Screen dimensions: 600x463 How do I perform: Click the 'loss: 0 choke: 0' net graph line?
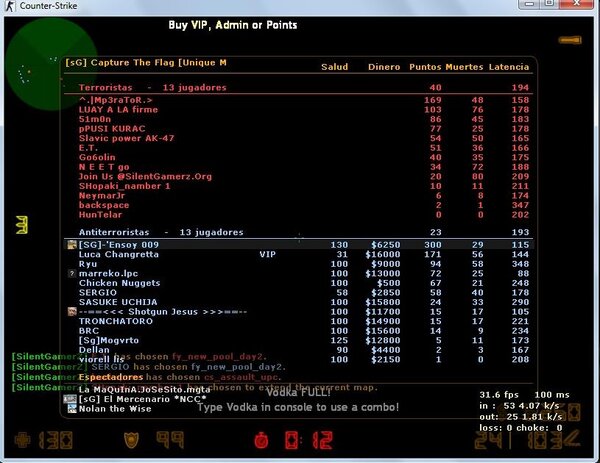(x=521, y=428)
